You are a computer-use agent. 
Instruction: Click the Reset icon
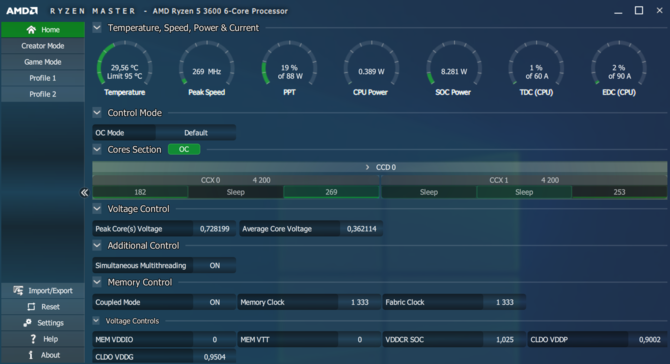pos(31,307)
